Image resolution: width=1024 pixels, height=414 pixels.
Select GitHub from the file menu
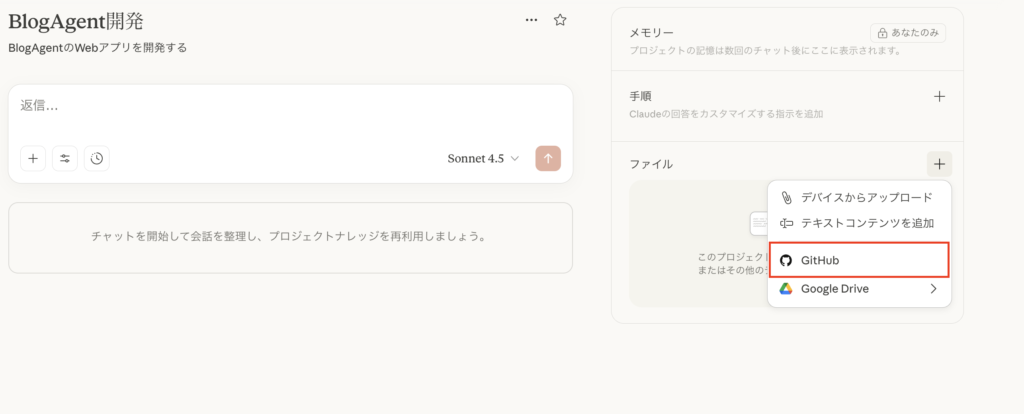pyautogui.click(x=859, y=260)
